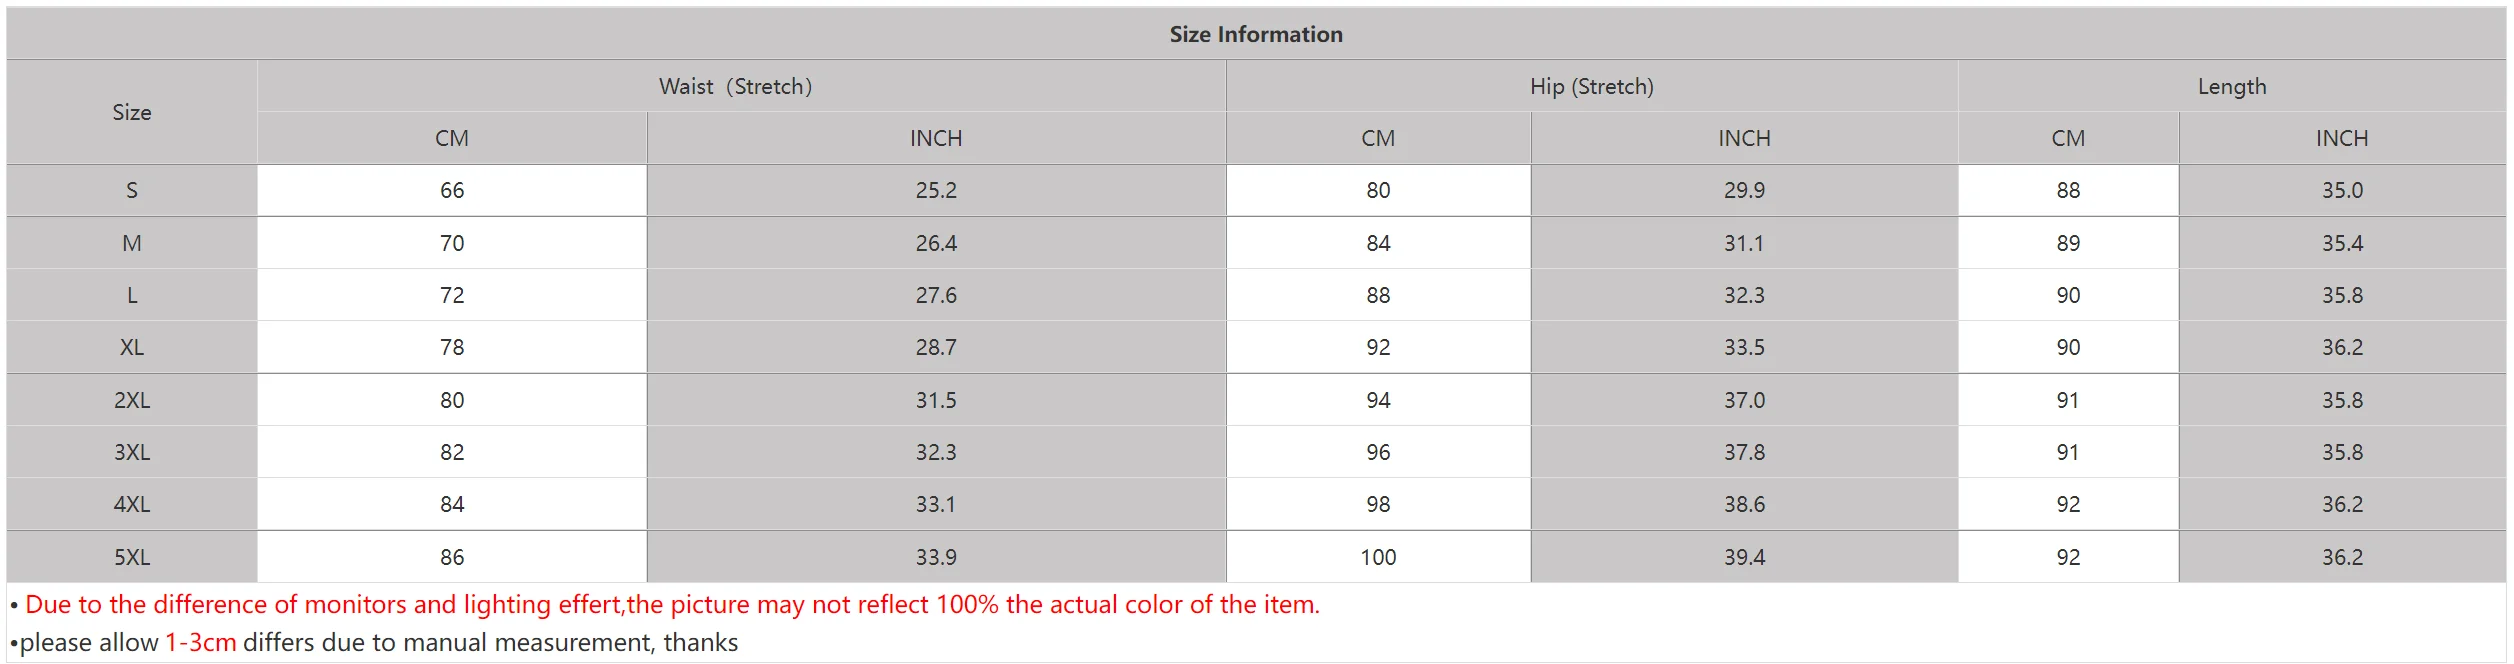Click the Size Information table title
The width and height of the screenshot is (2514, 664).
[x=1255, y=34]
